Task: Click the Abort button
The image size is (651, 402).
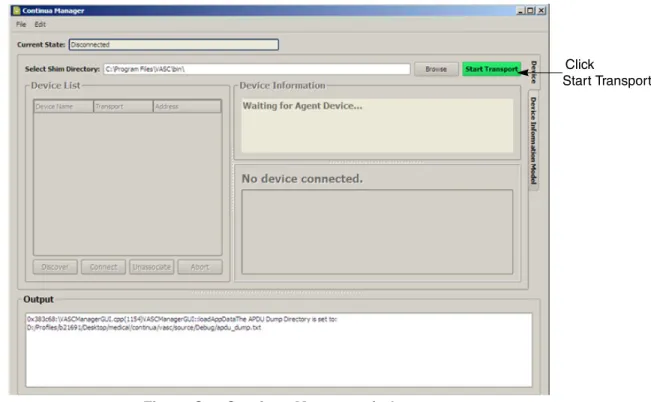Action: (x=200, y=267)
